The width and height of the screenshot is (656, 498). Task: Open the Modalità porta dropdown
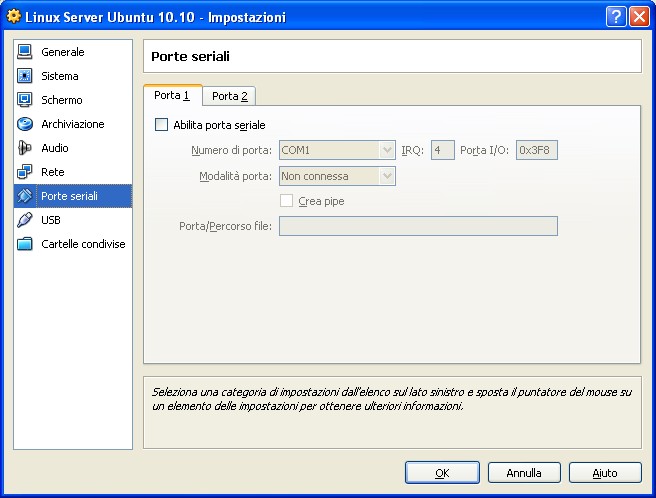click(337, 176)
